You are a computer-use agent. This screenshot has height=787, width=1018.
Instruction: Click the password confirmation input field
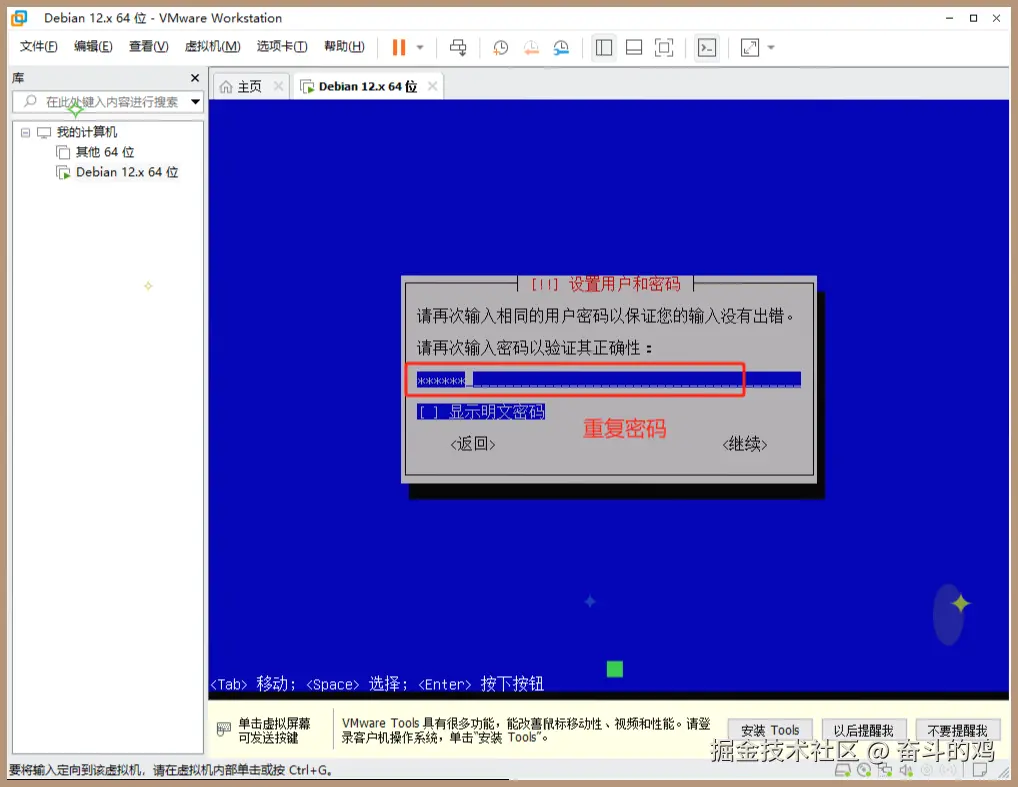pos(608,380)
